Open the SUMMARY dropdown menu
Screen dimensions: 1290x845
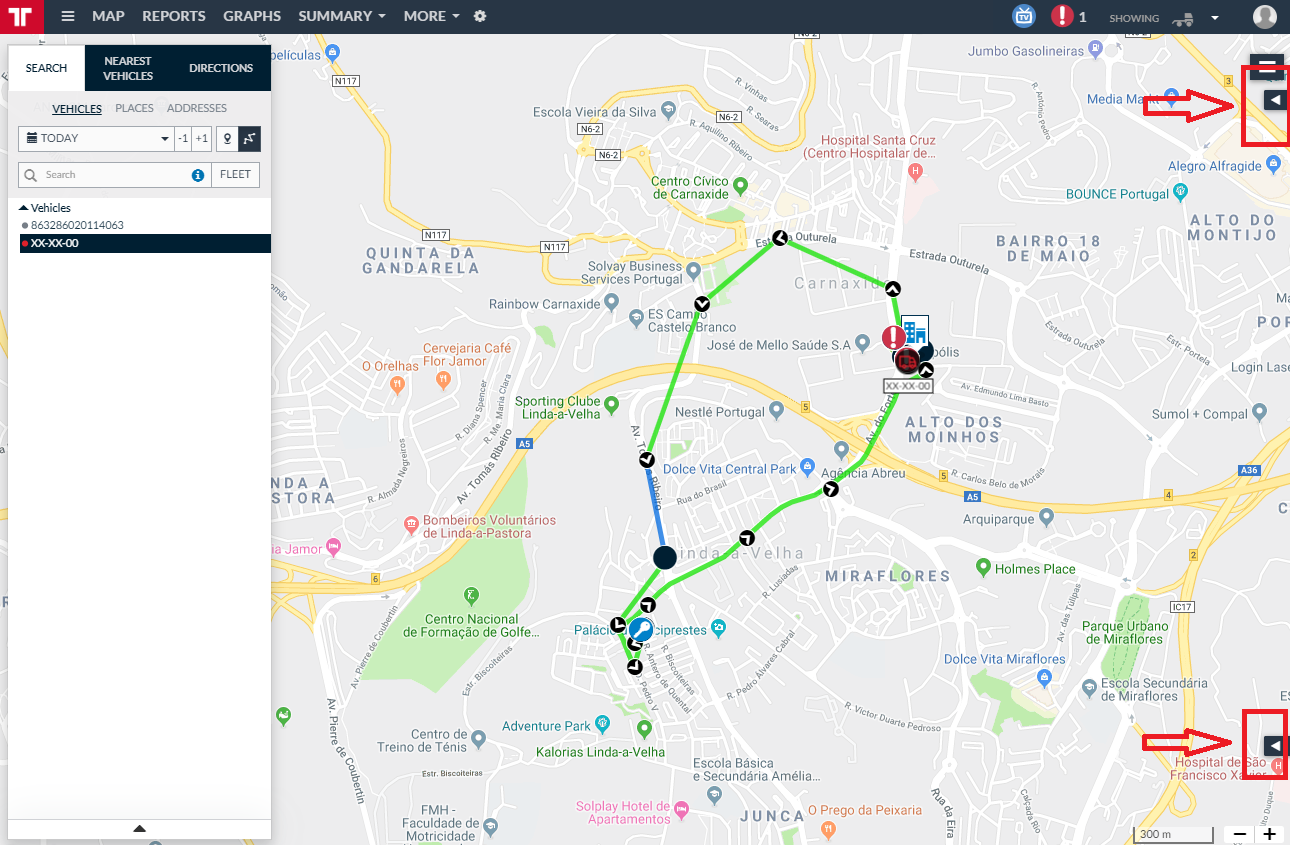point(342,16)
